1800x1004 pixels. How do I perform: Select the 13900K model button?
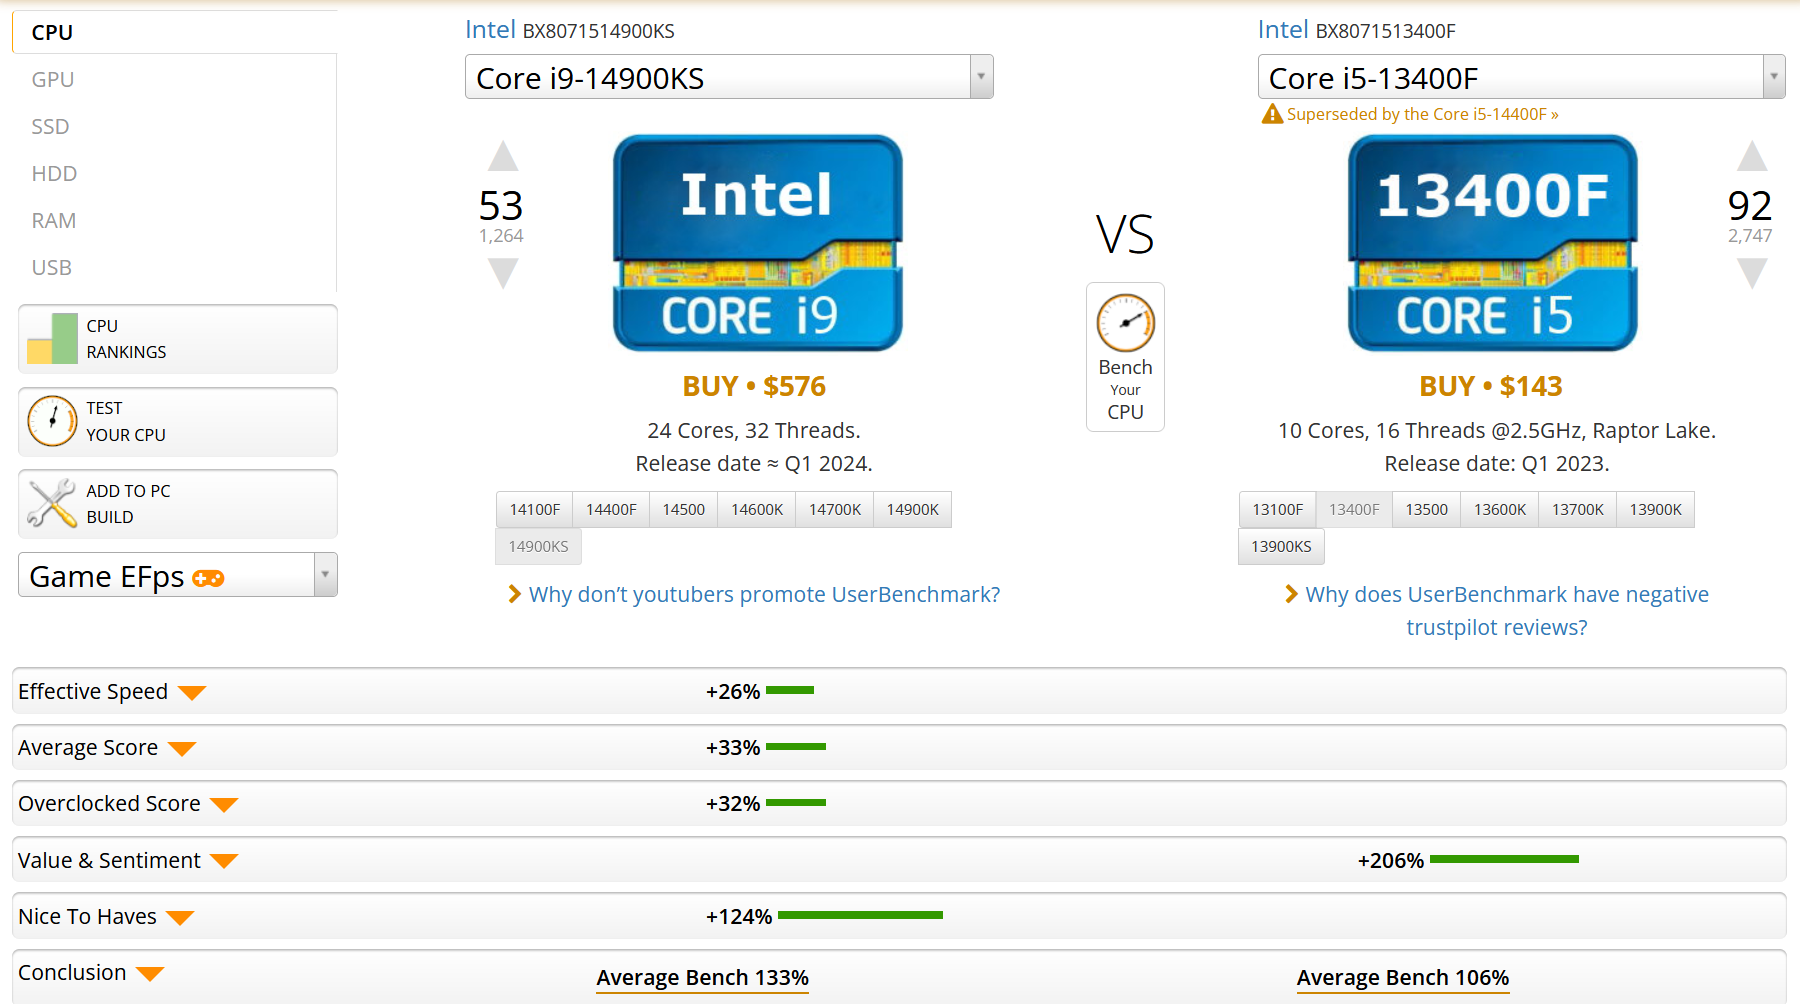(1656, 509)
